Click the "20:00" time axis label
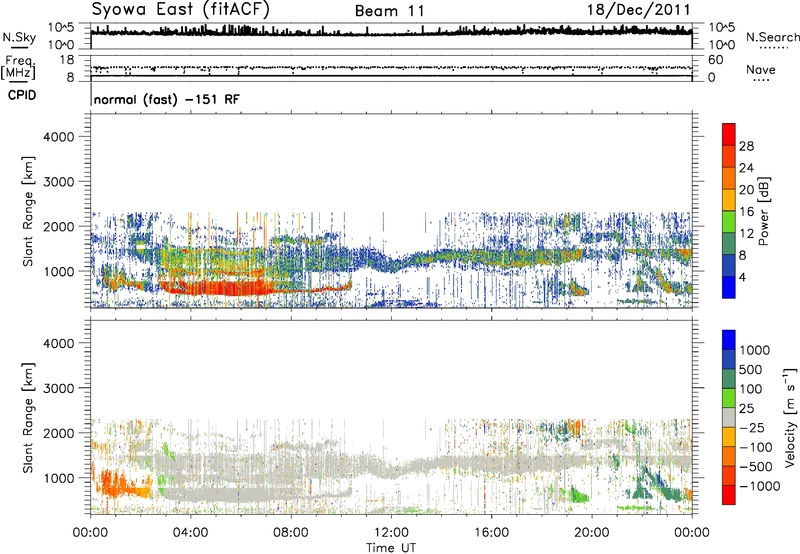 [592, 533]
